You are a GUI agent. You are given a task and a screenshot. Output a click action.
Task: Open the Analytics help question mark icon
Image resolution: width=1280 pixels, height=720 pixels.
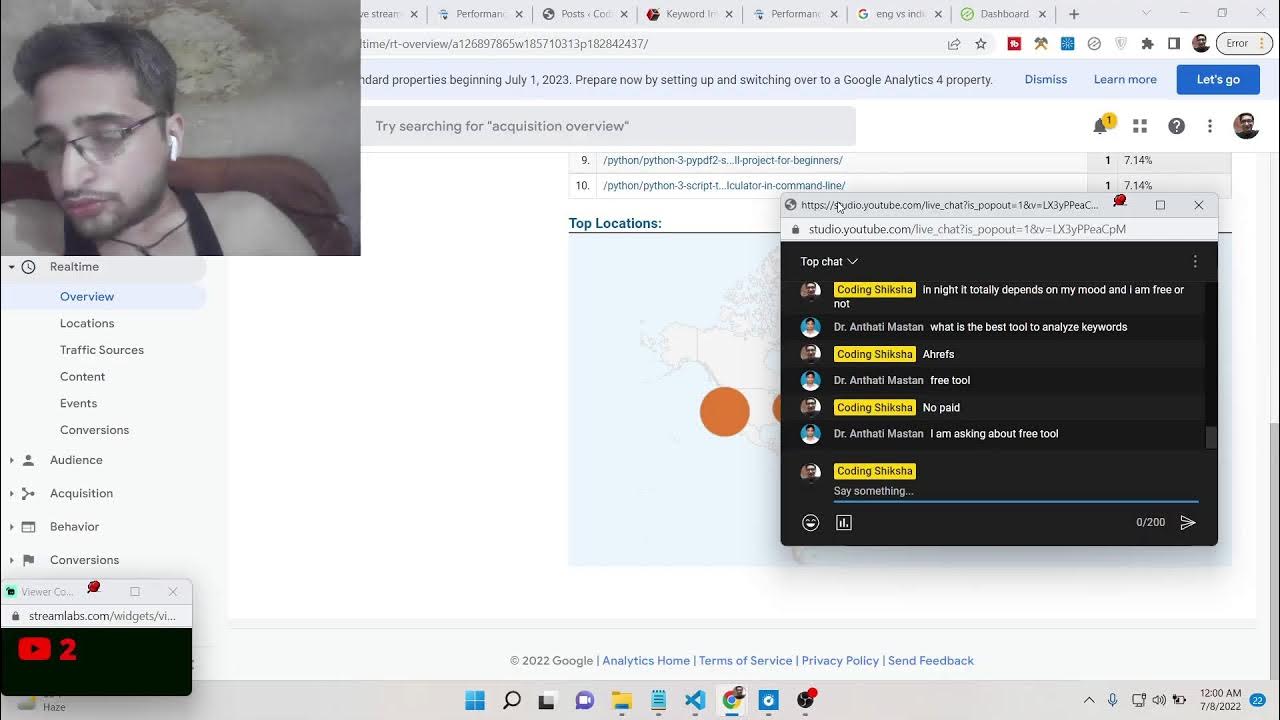pos(1177,126)
